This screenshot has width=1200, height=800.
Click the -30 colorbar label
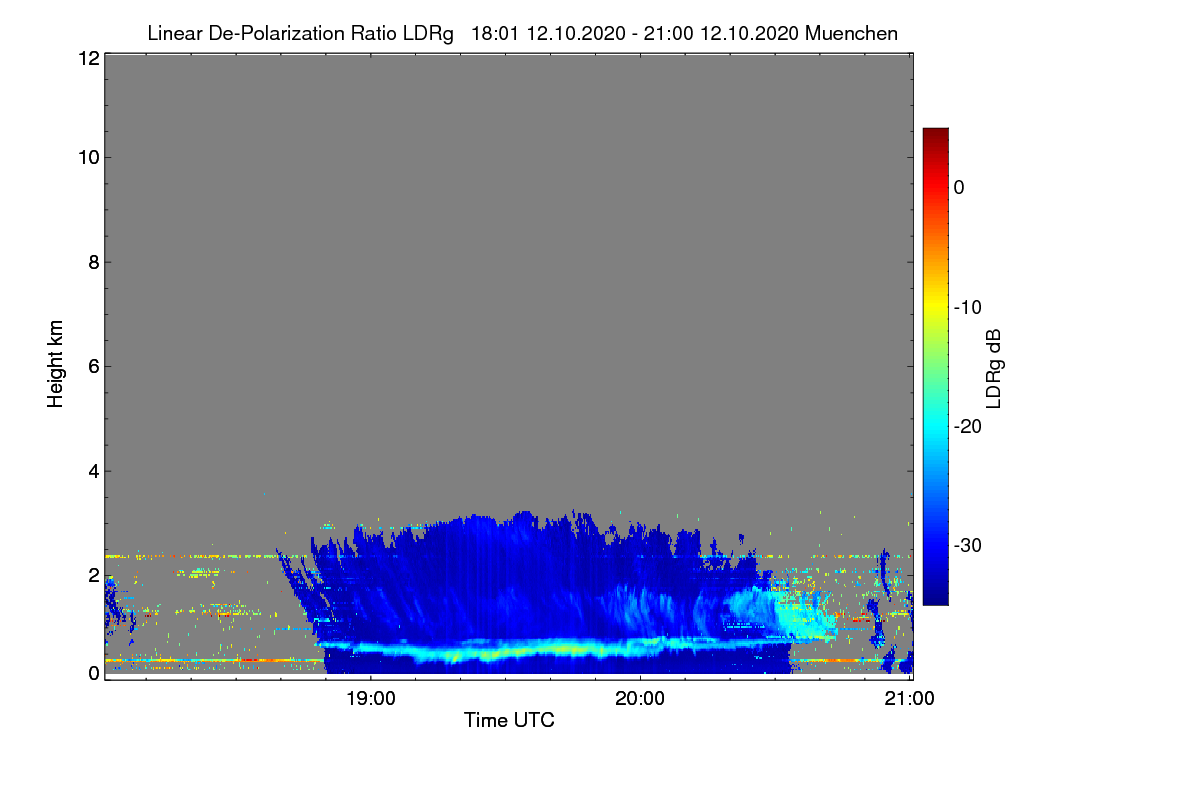point(966,546)
